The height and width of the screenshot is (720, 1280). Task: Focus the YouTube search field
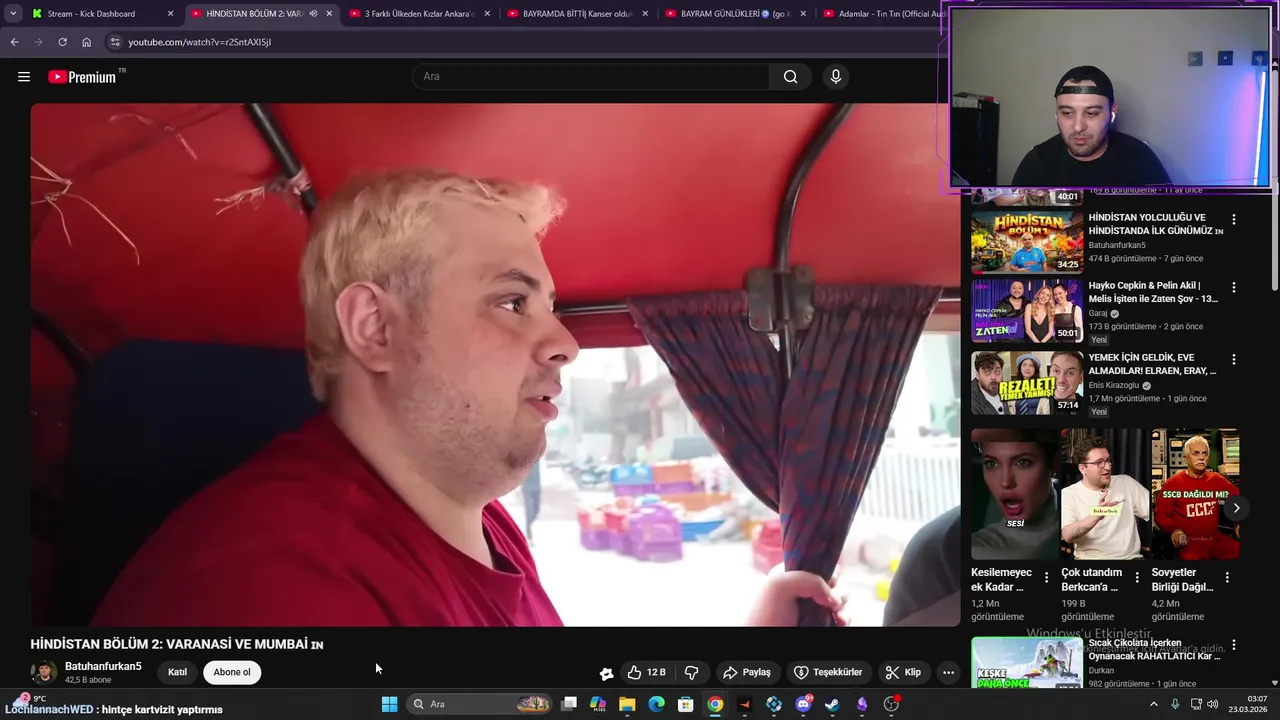tap(590, 77)
